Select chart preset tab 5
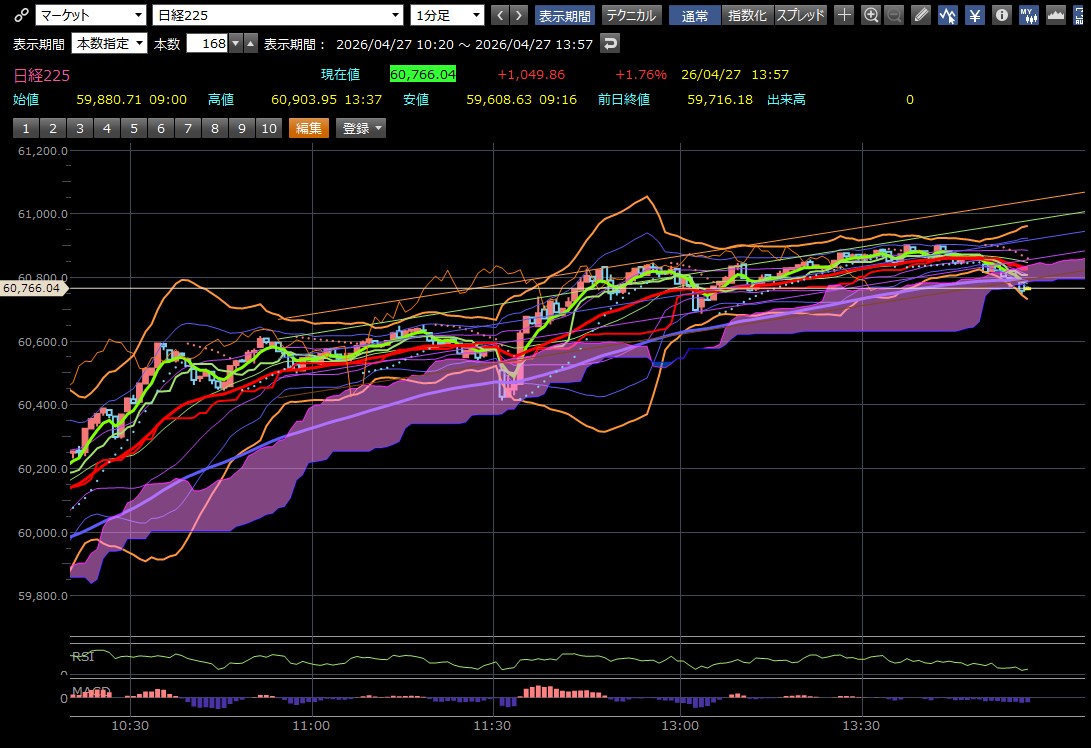 tap(133, 128)
